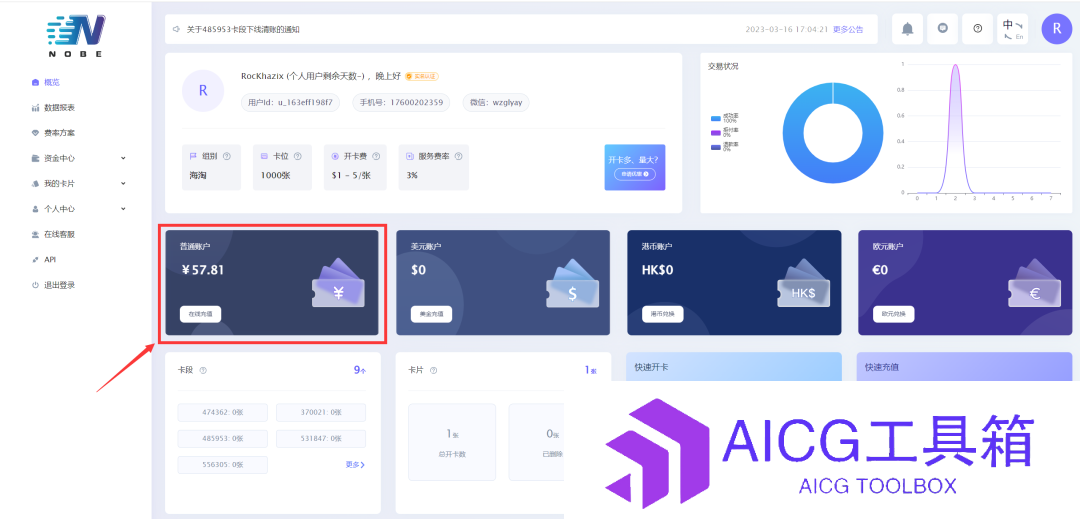Image resolution: width=1080 pixels, height=519 pixels.
Task: Click the 485953: 0张 card segment
Action: tap(222, 438)
